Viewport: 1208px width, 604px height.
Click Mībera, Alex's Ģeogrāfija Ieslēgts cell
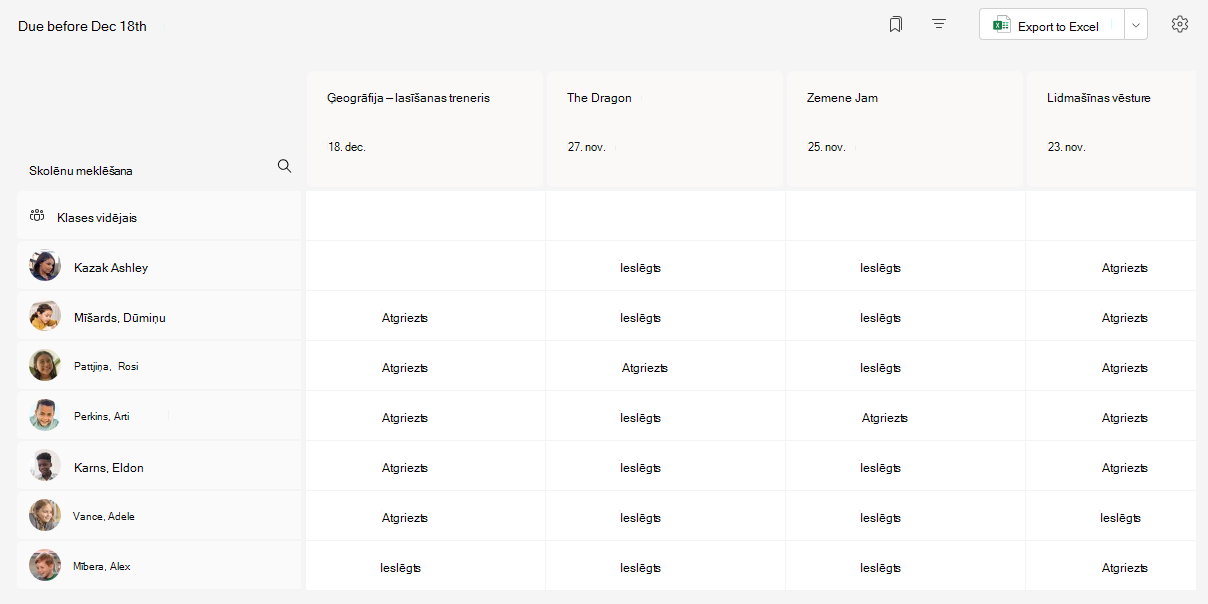pyautogui.click(x=401, y=568)
